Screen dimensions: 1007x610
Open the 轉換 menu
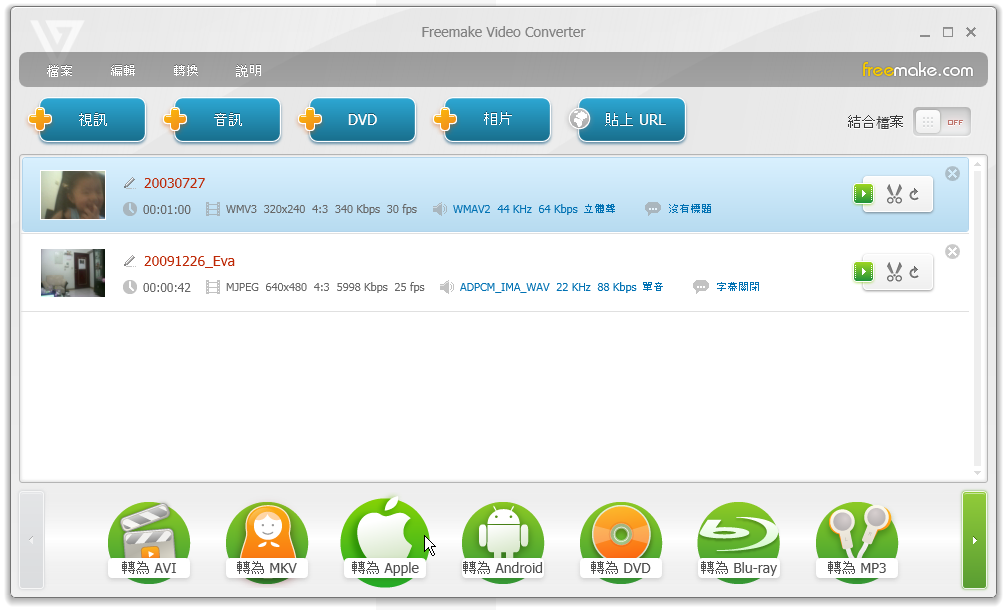click(x=186, y=71)
